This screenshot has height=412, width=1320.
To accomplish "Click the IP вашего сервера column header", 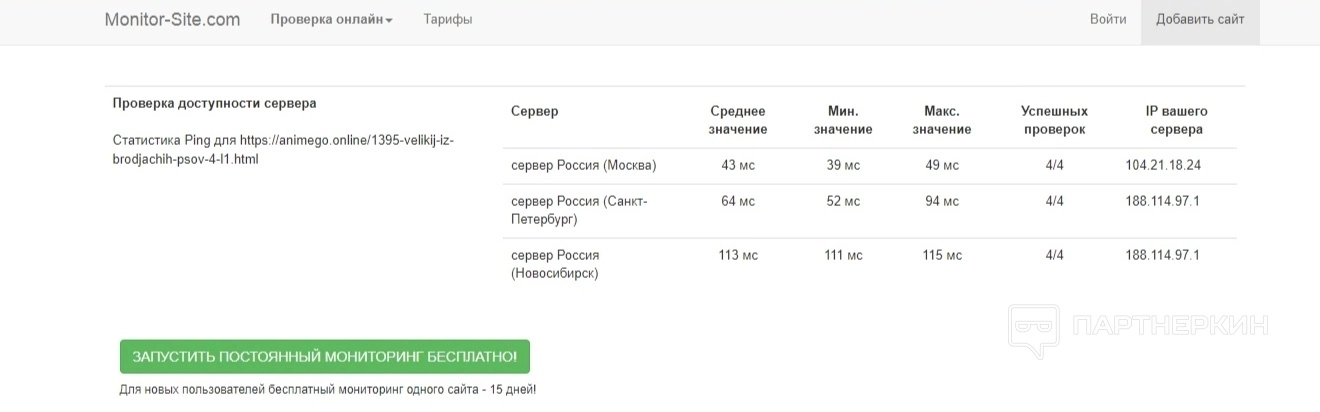I will [x=1177, y=120].
